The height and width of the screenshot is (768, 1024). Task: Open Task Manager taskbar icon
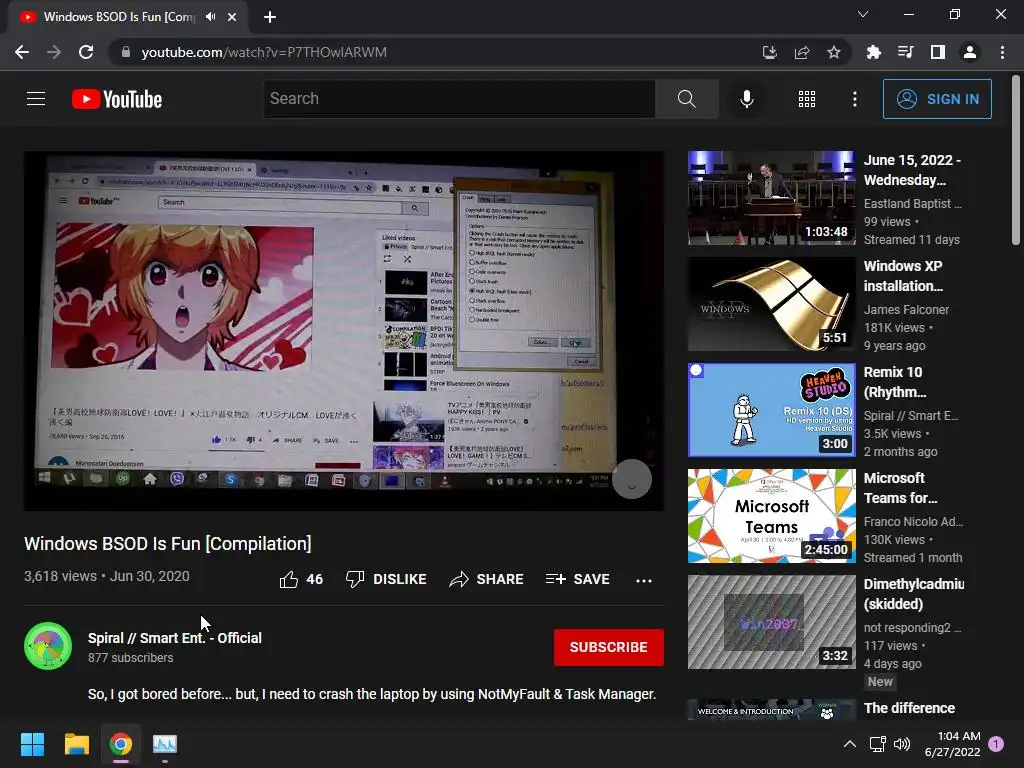pos(165,744)
